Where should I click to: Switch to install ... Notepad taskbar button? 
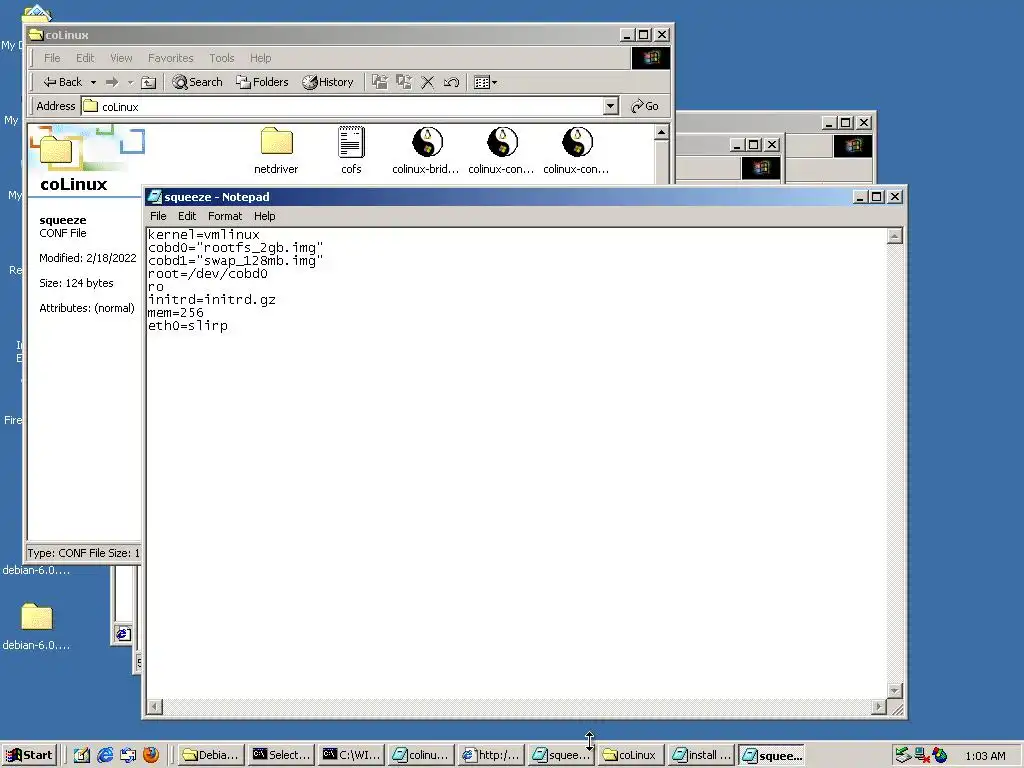pyautogui.click(x=701, y=755)
